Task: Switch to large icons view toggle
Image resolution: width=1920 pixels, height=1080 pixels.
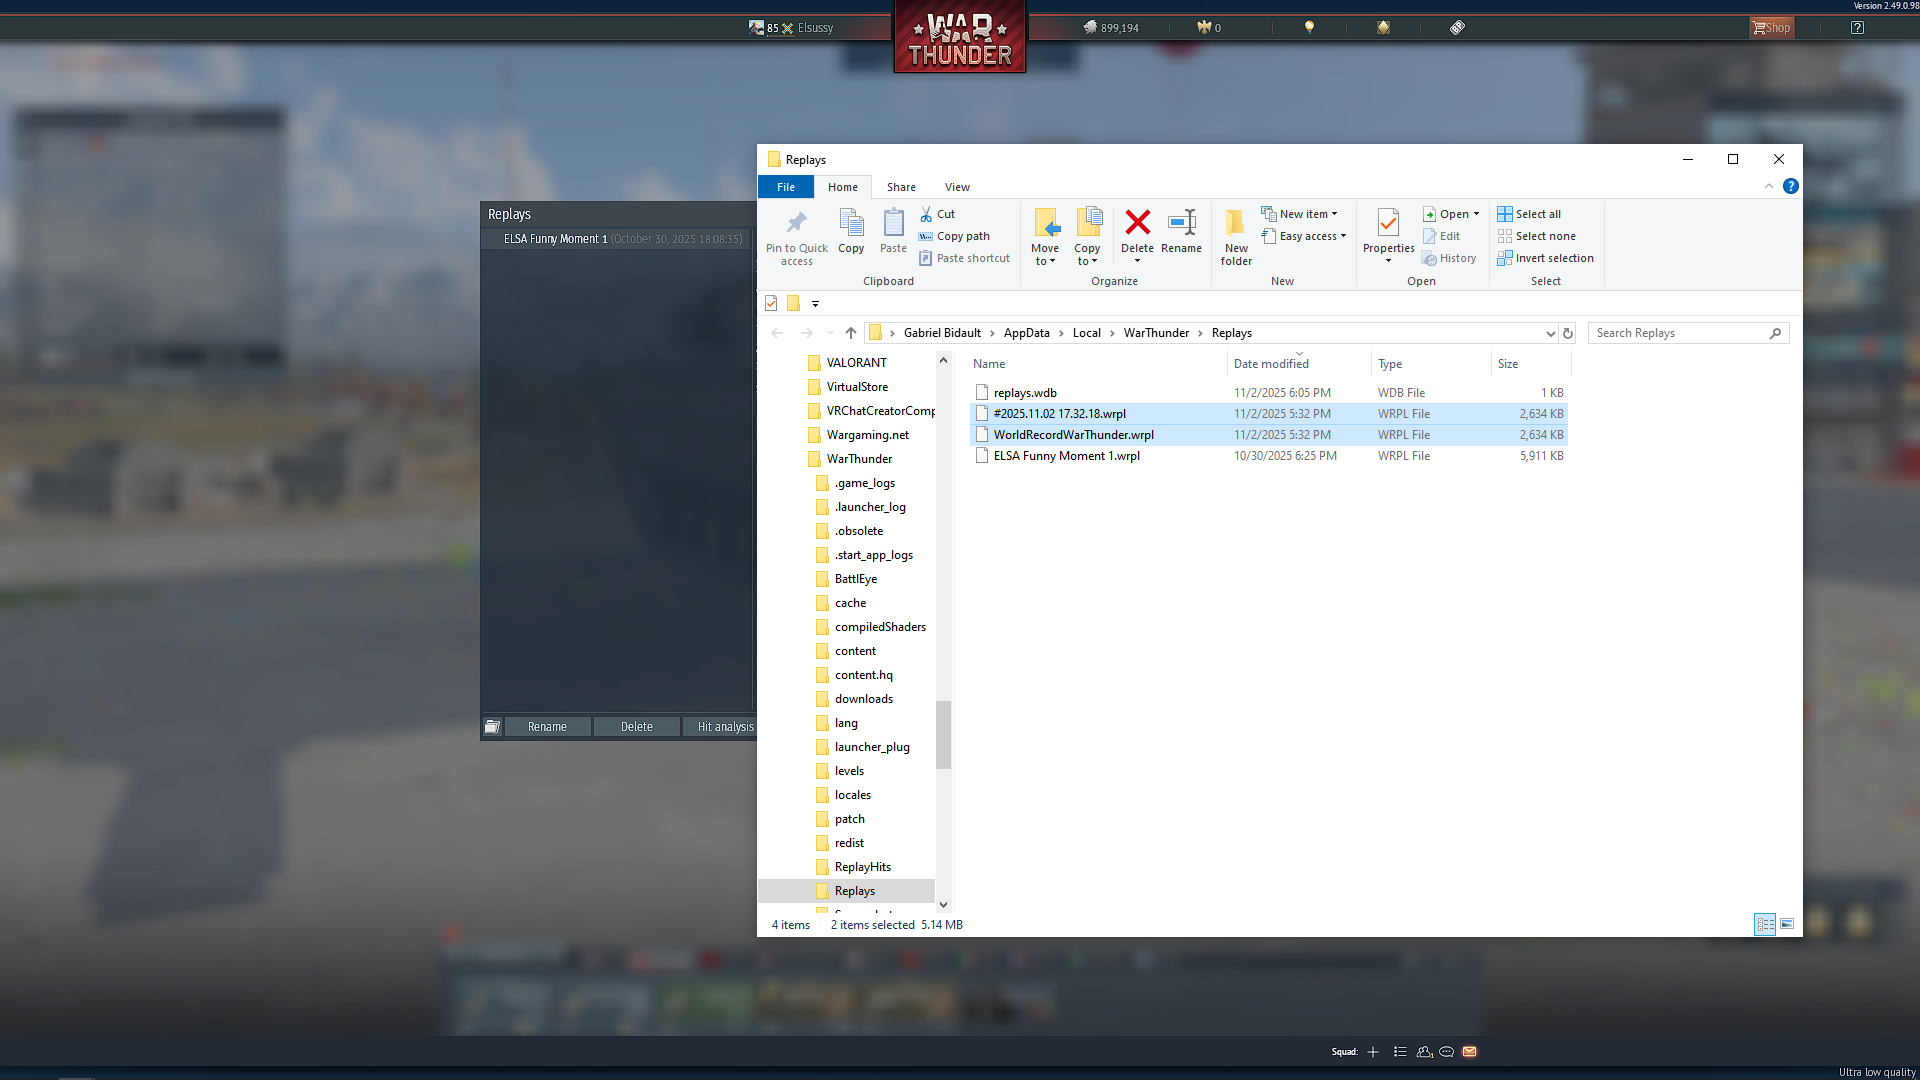Action: [x=1787, y=924]
